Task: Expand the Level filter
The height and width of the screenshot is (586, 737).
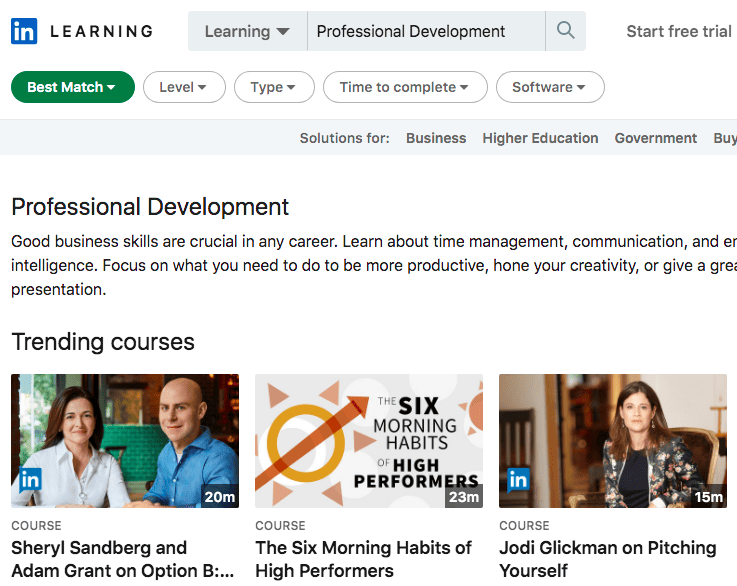Action: pyautogui.click(x=184, y=87)
